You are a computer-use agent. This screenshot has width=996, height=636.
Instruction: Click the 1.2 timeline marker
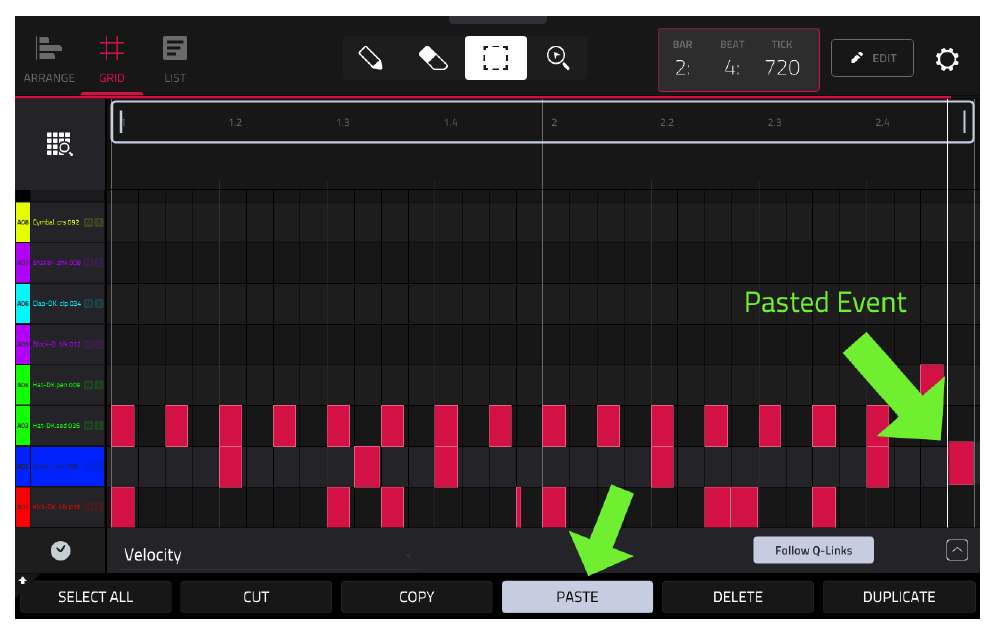(x=235, y=122)
